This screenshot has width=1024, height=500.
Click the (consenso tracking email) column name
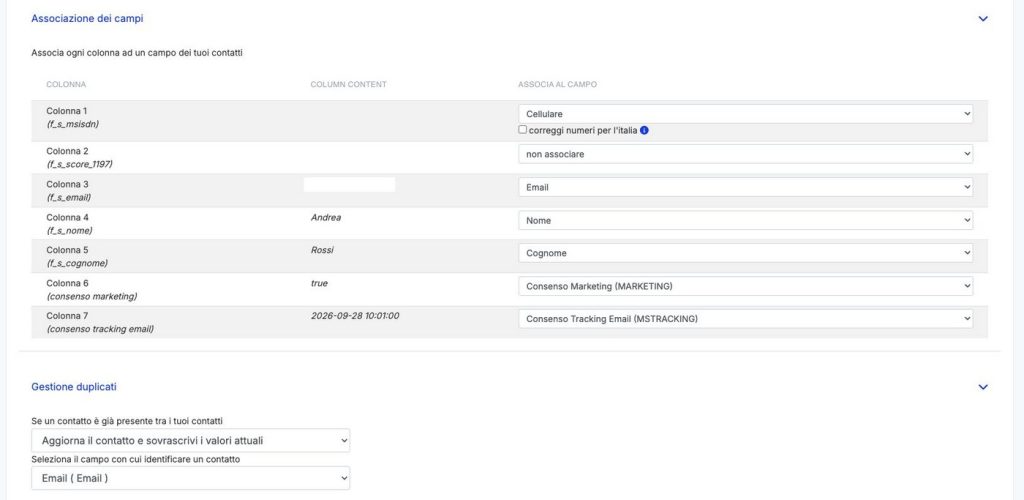coord(100,329)
